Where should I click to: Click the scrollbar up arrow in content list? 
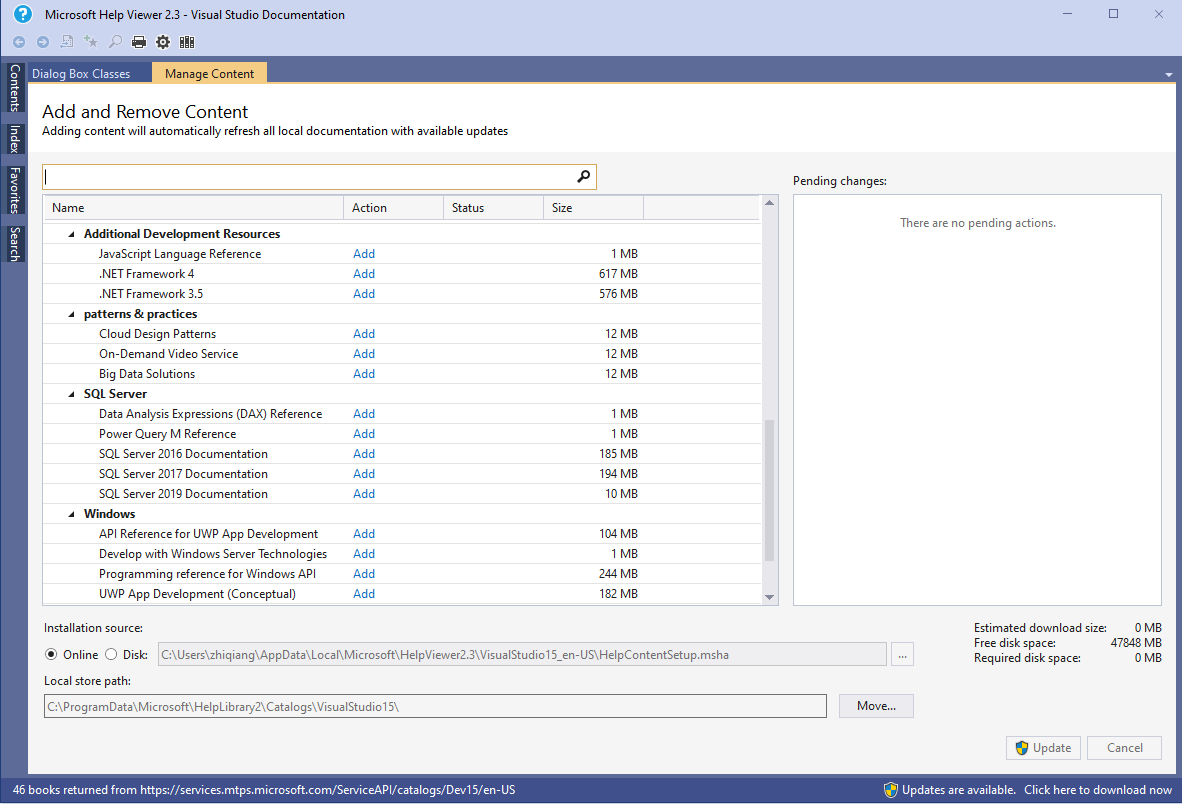tap(769, 203)
